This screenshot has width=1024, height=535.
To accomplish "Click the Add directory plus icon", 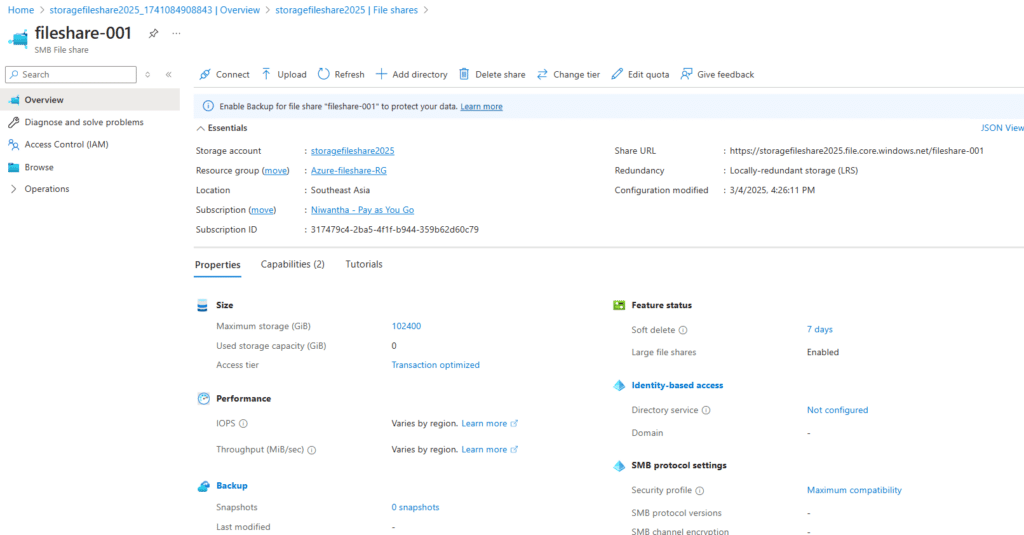I will (381, 74).
